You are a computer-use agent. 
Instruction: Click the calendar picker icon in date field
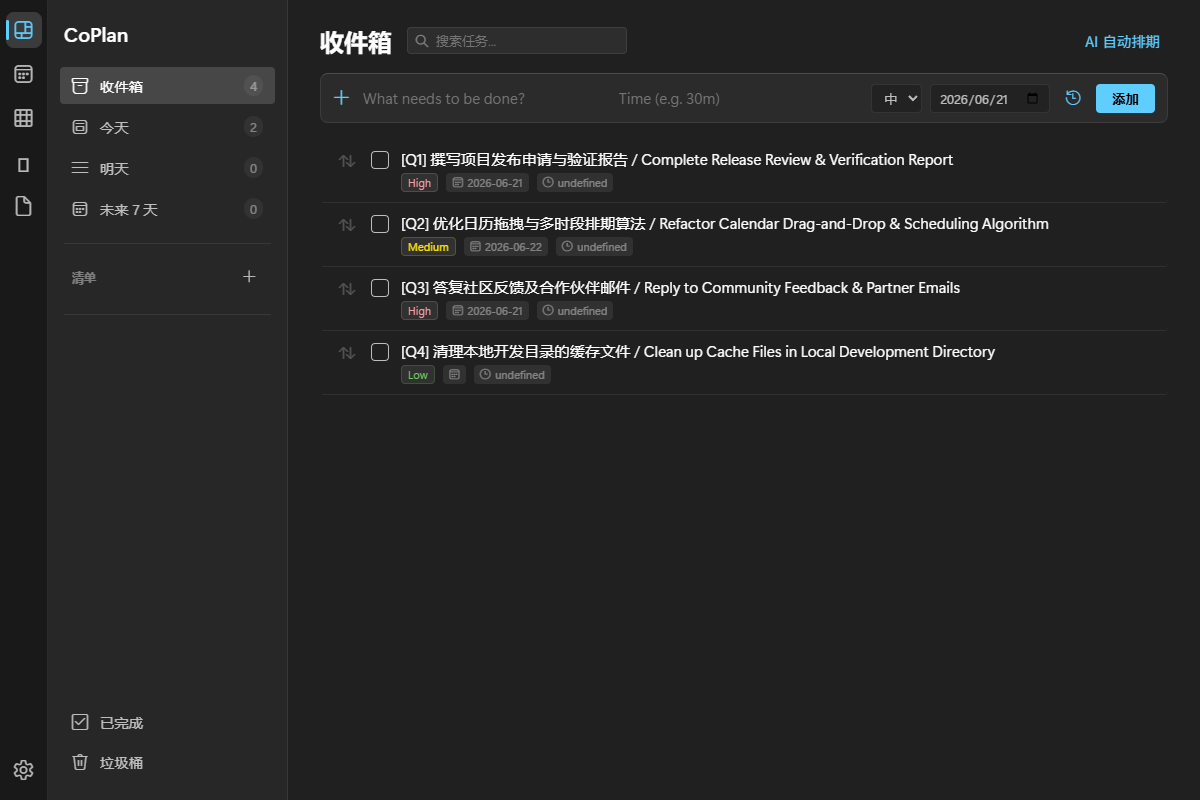tap(1033, 99)
